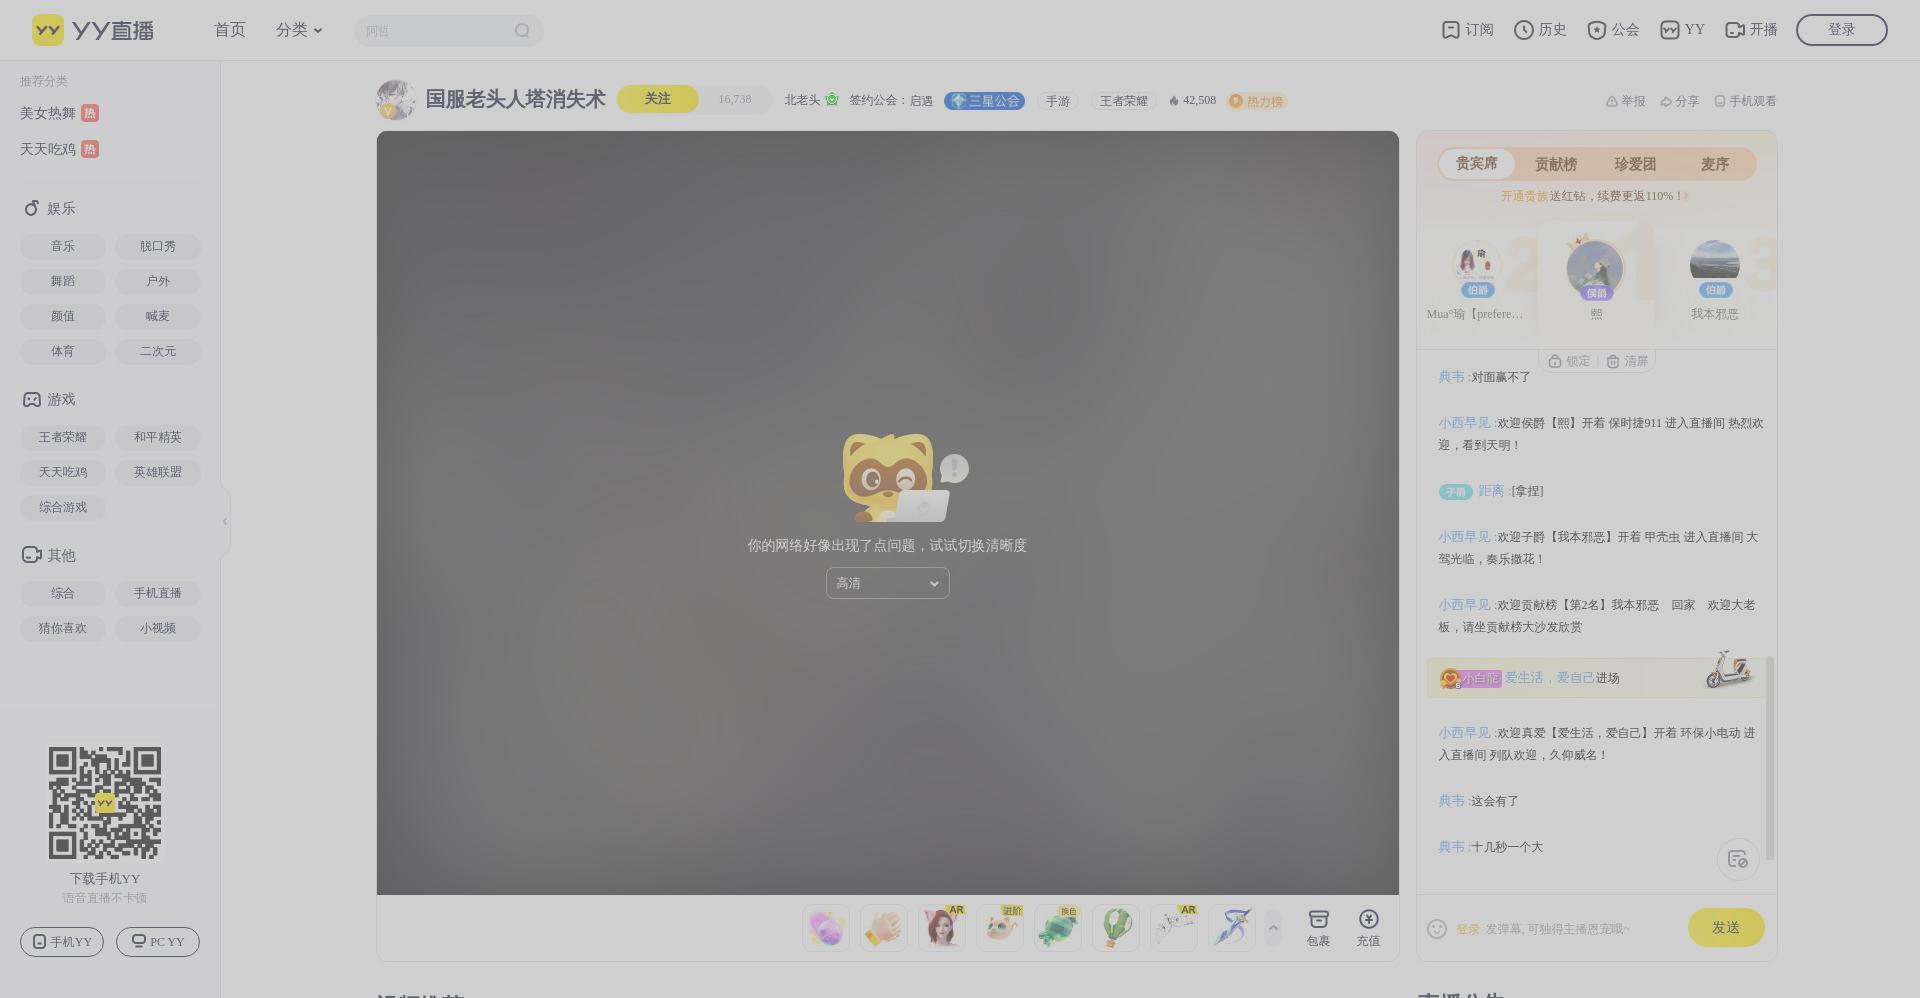
Task: Open 开通贵族 nobility link
Action: [1524, 196]
